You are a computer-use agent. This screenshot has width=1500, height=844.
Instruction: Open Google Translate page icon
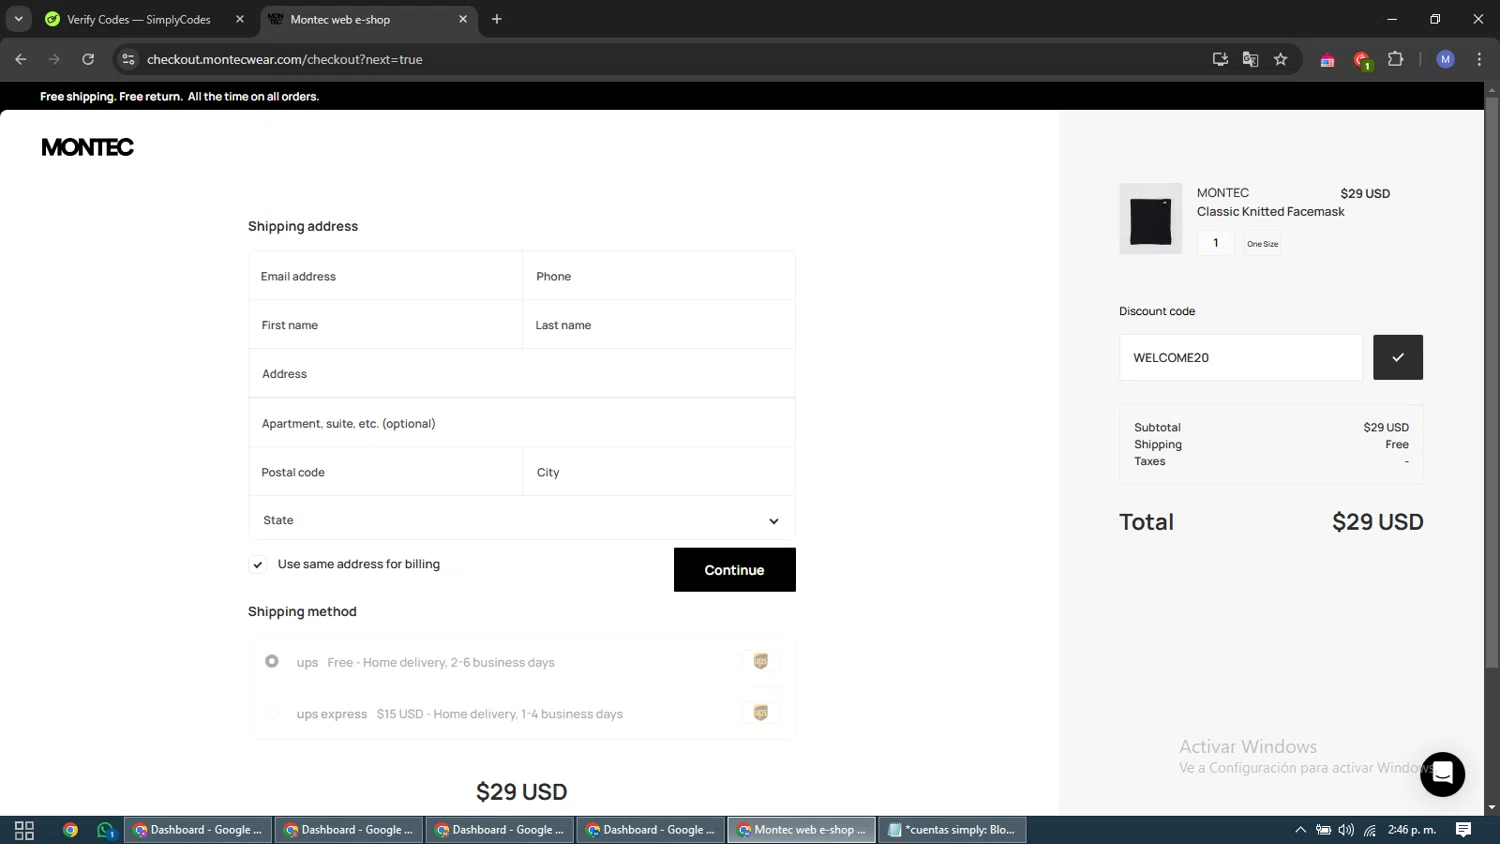(1250, 59)
